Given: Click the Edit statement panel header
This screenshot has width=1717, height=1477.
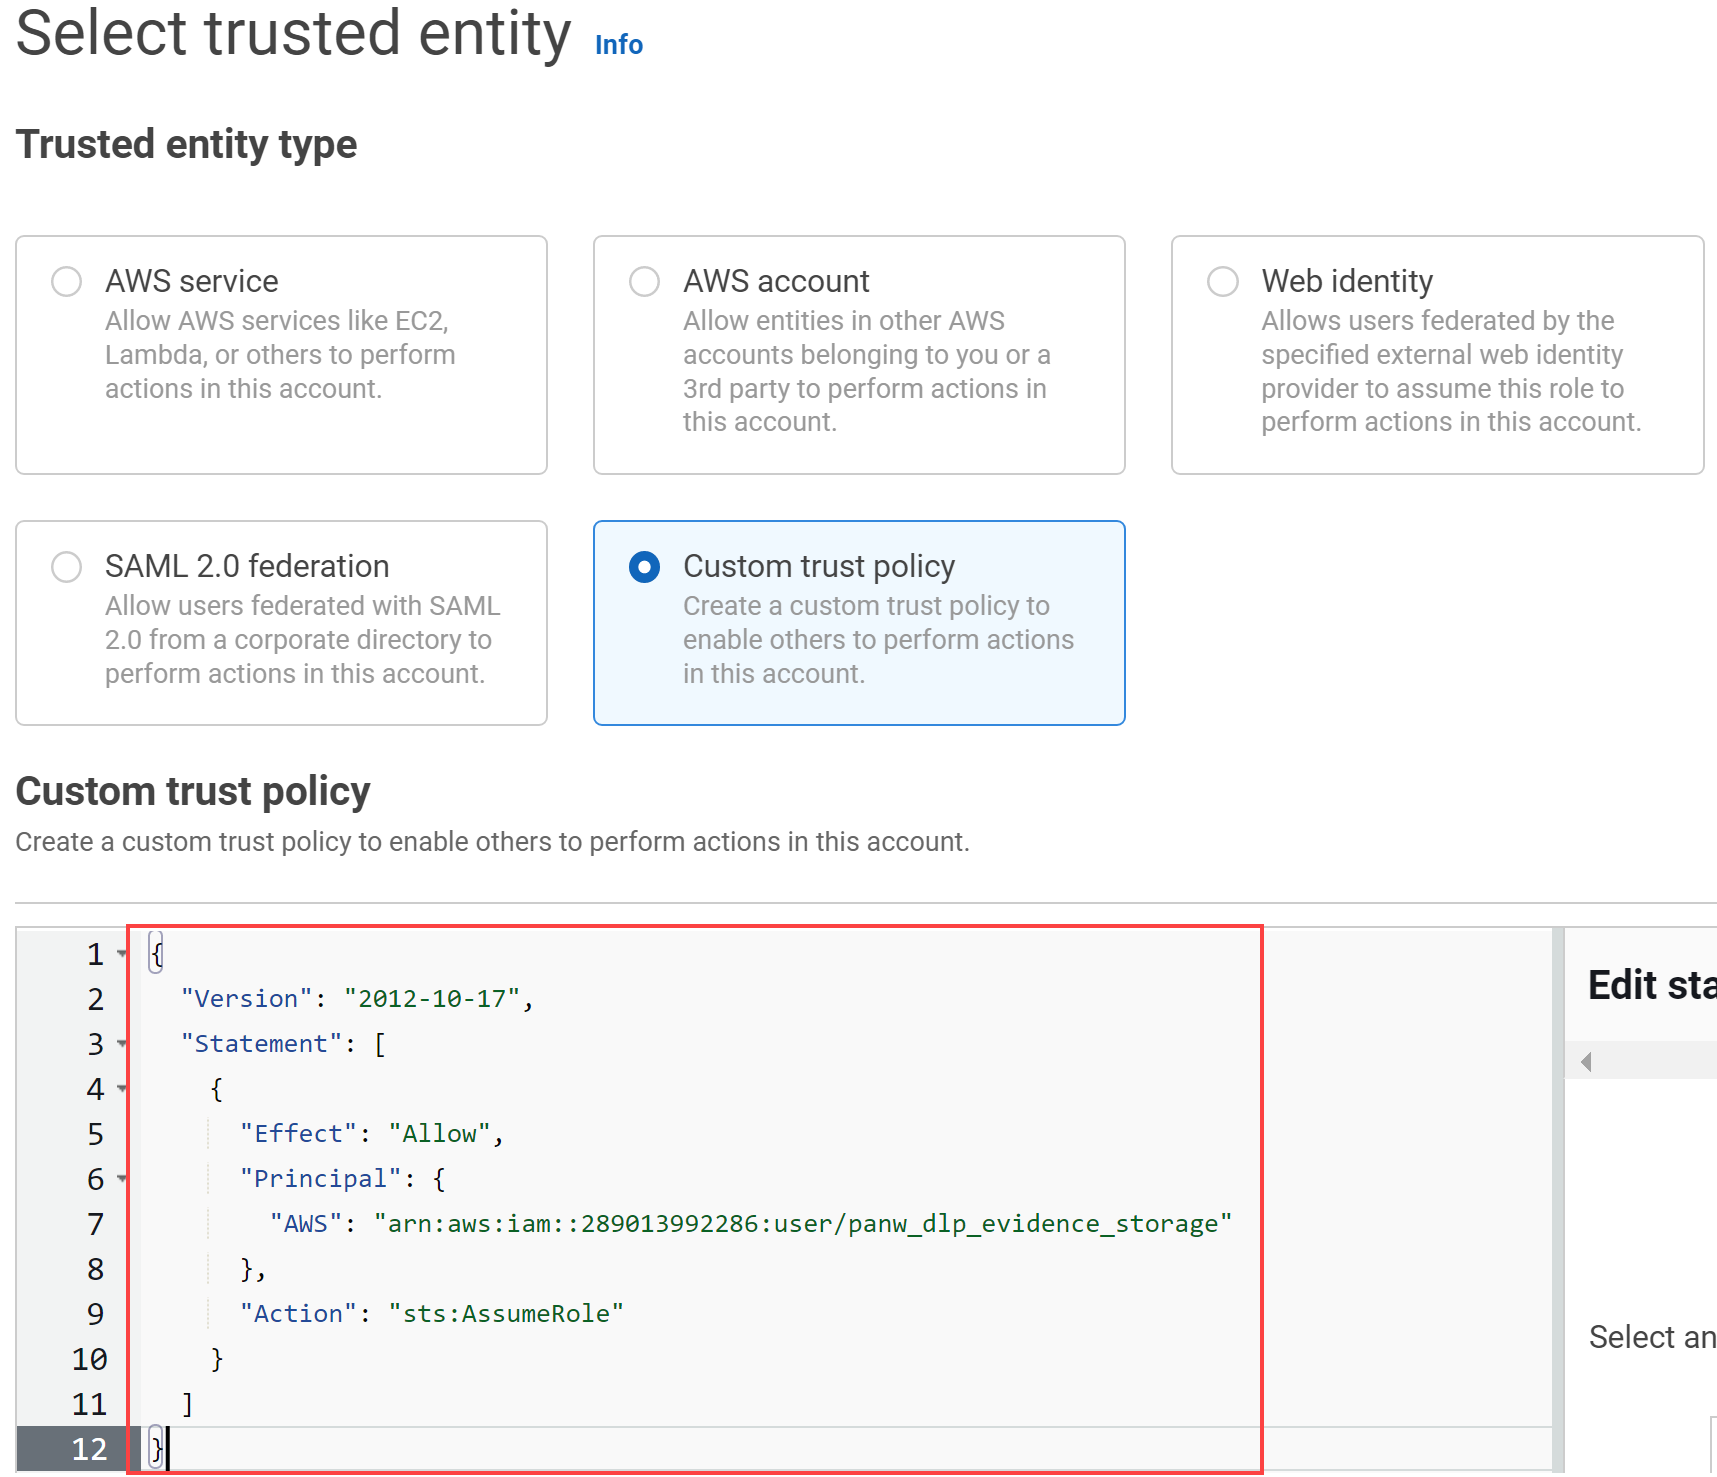Looking at the screenshot, I should coord(1647,985).
